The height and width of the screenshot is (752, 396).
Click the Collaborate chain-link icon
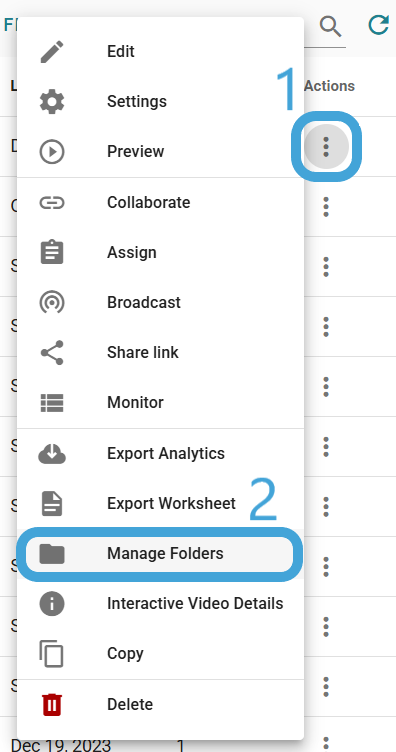(x=52, y=203)
